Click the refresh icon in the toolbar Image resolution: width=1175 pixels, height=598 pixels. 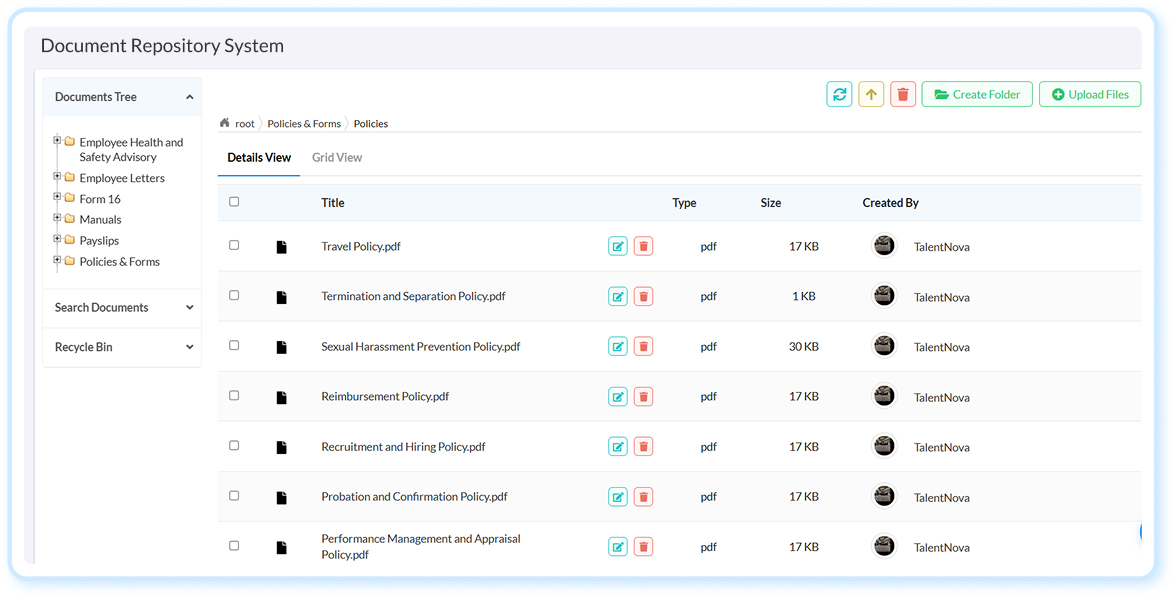(x=839, y=94)
